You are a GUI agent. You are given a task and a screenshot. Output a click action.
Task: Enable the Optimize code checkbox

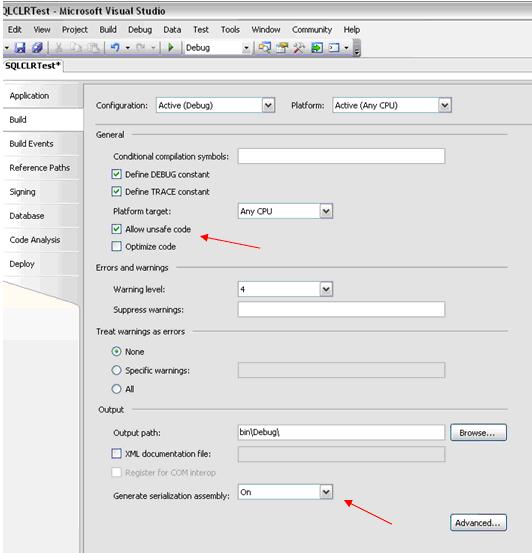(x=116, y=246)
